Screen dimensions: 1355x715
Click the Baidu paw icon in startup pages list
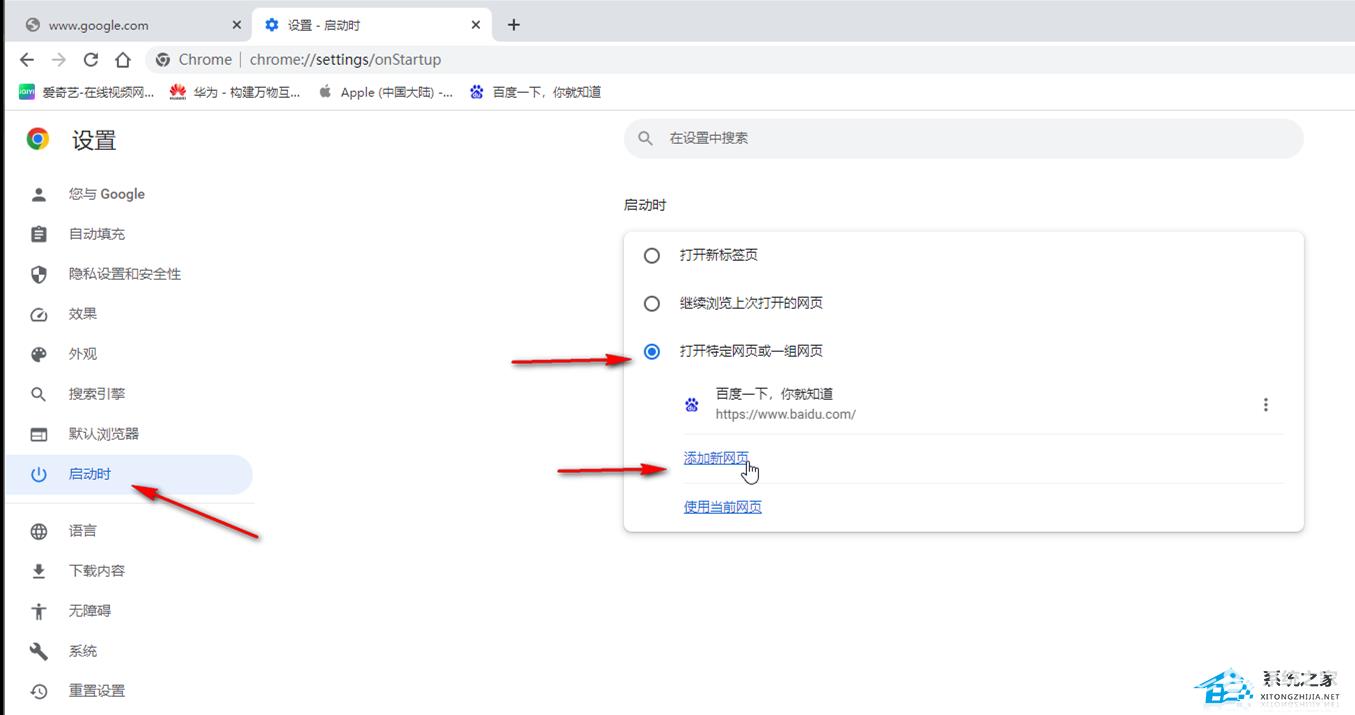[692, 405]
